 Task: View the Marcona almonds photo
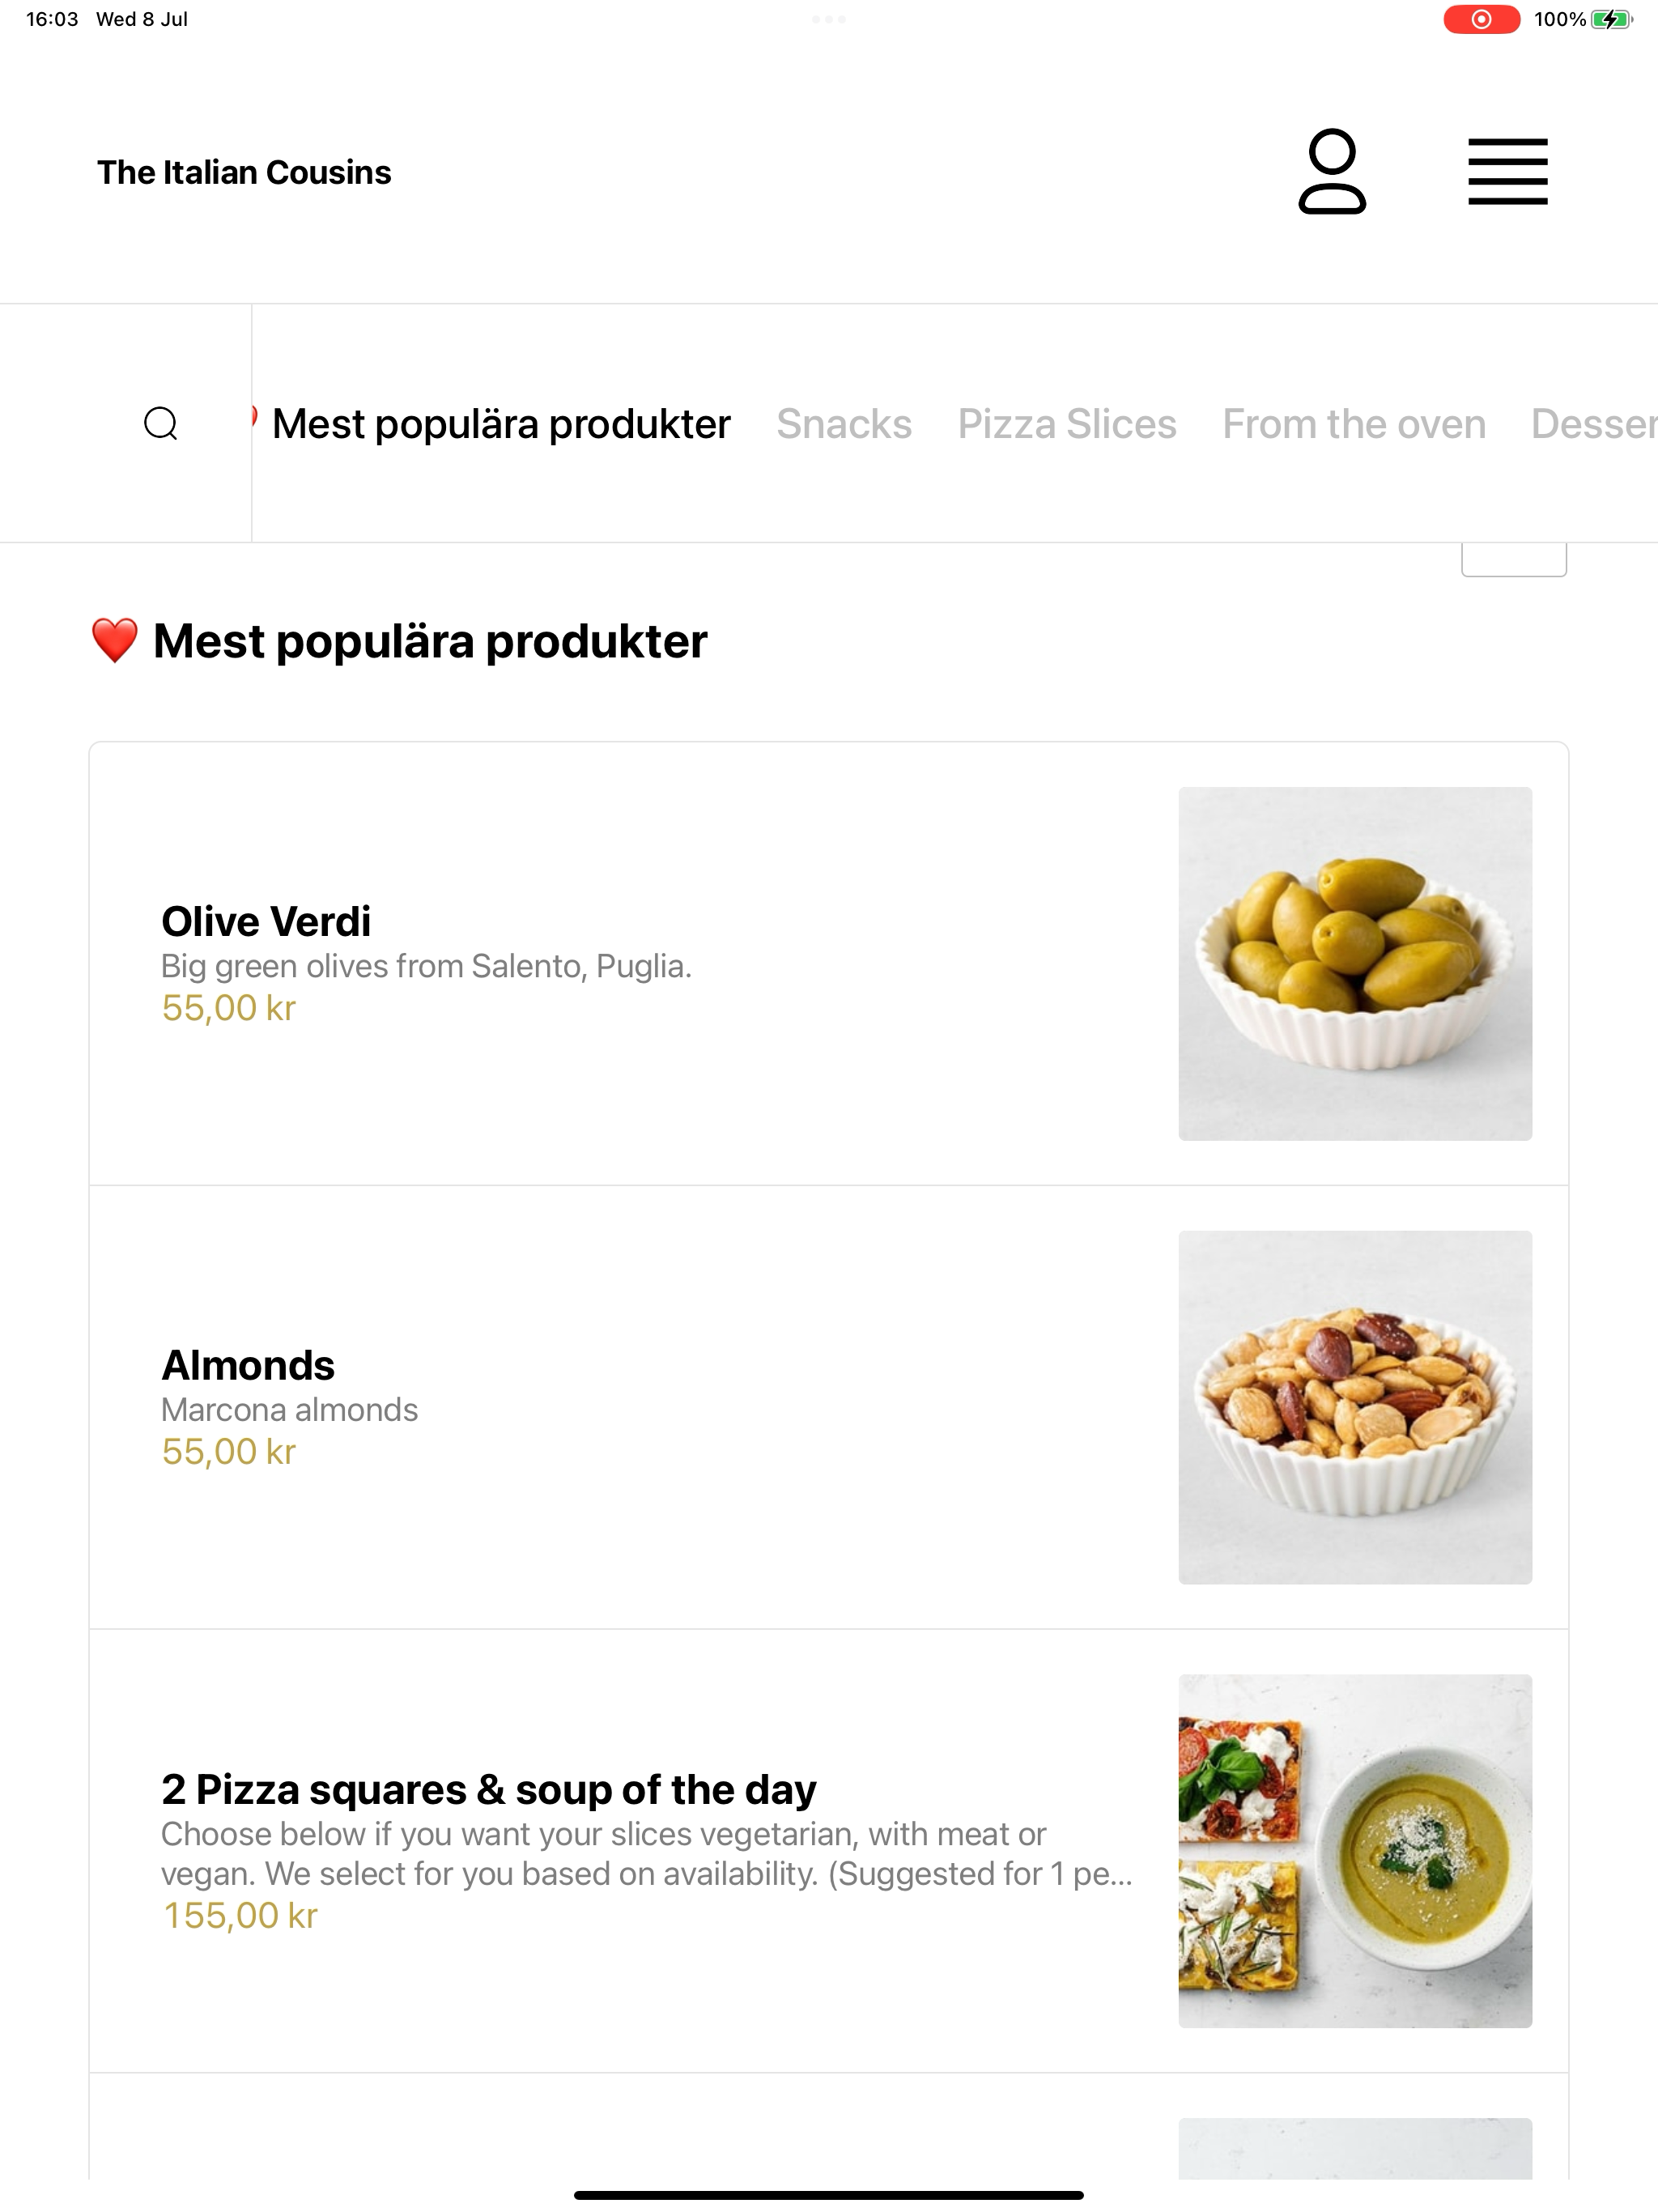click(x=1355, y=1407)
